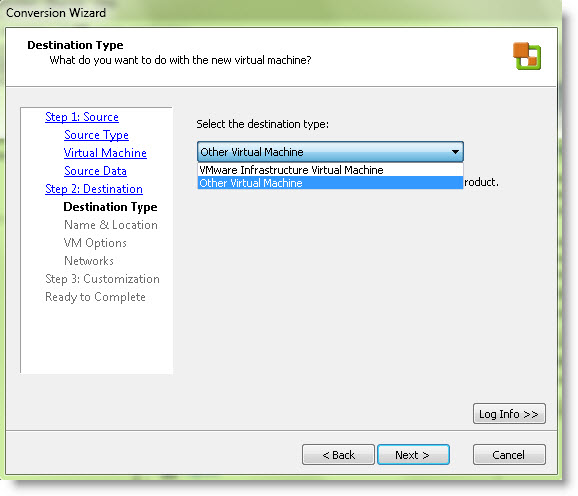578x496 pixels.
Task: Open the destination type dropdown arrow
Action: [x=455, y=152]
